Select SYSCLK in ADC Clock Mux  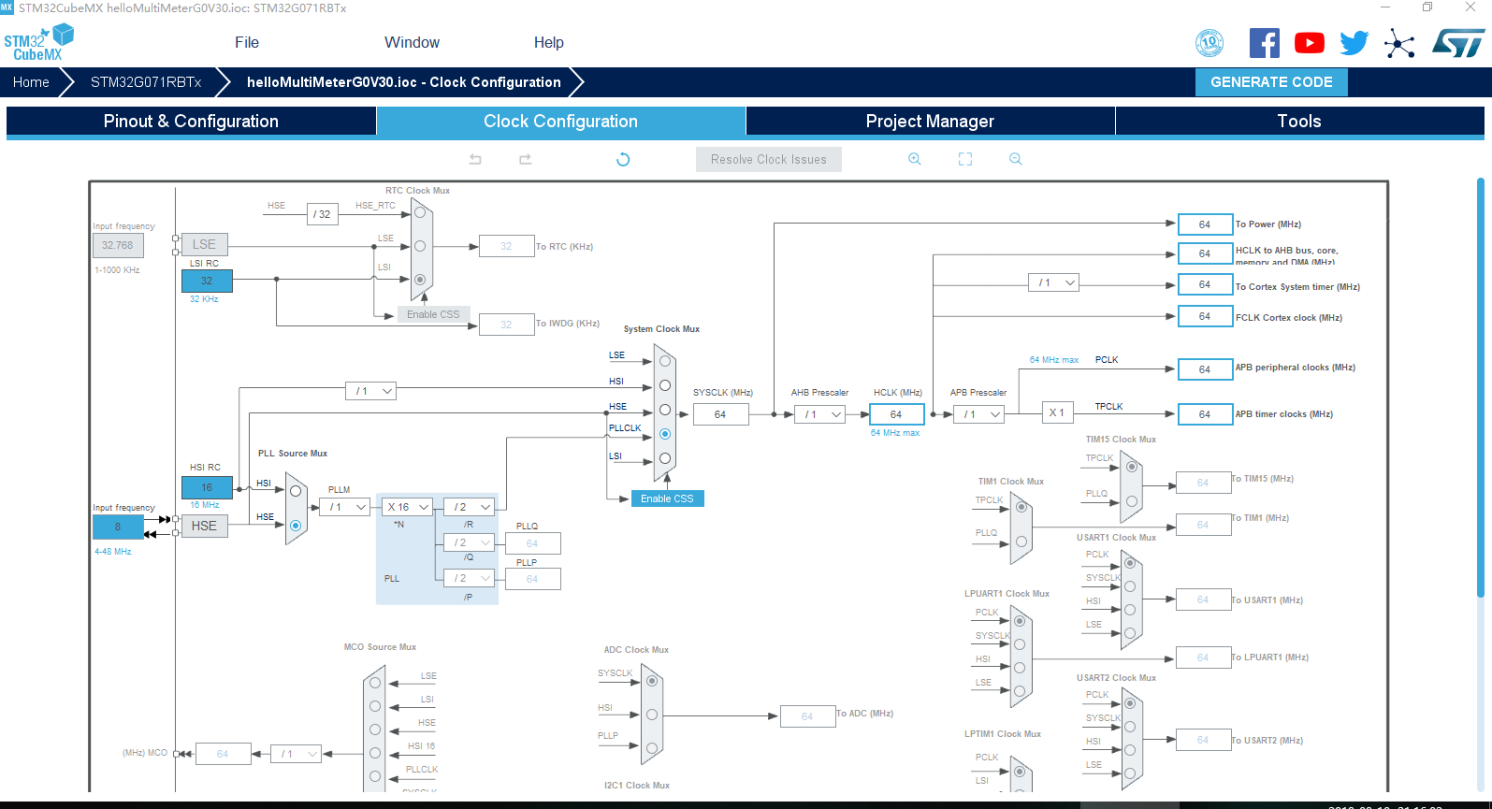click(651, 681)
